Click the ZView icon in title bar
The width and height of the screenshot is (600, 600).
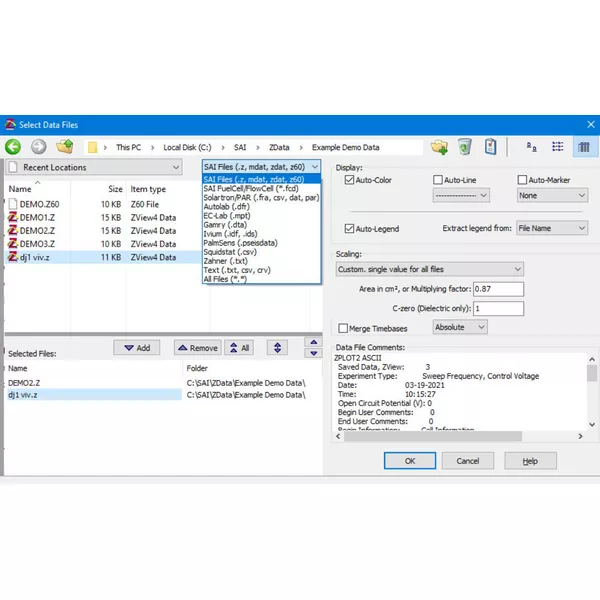coord(10,125)
